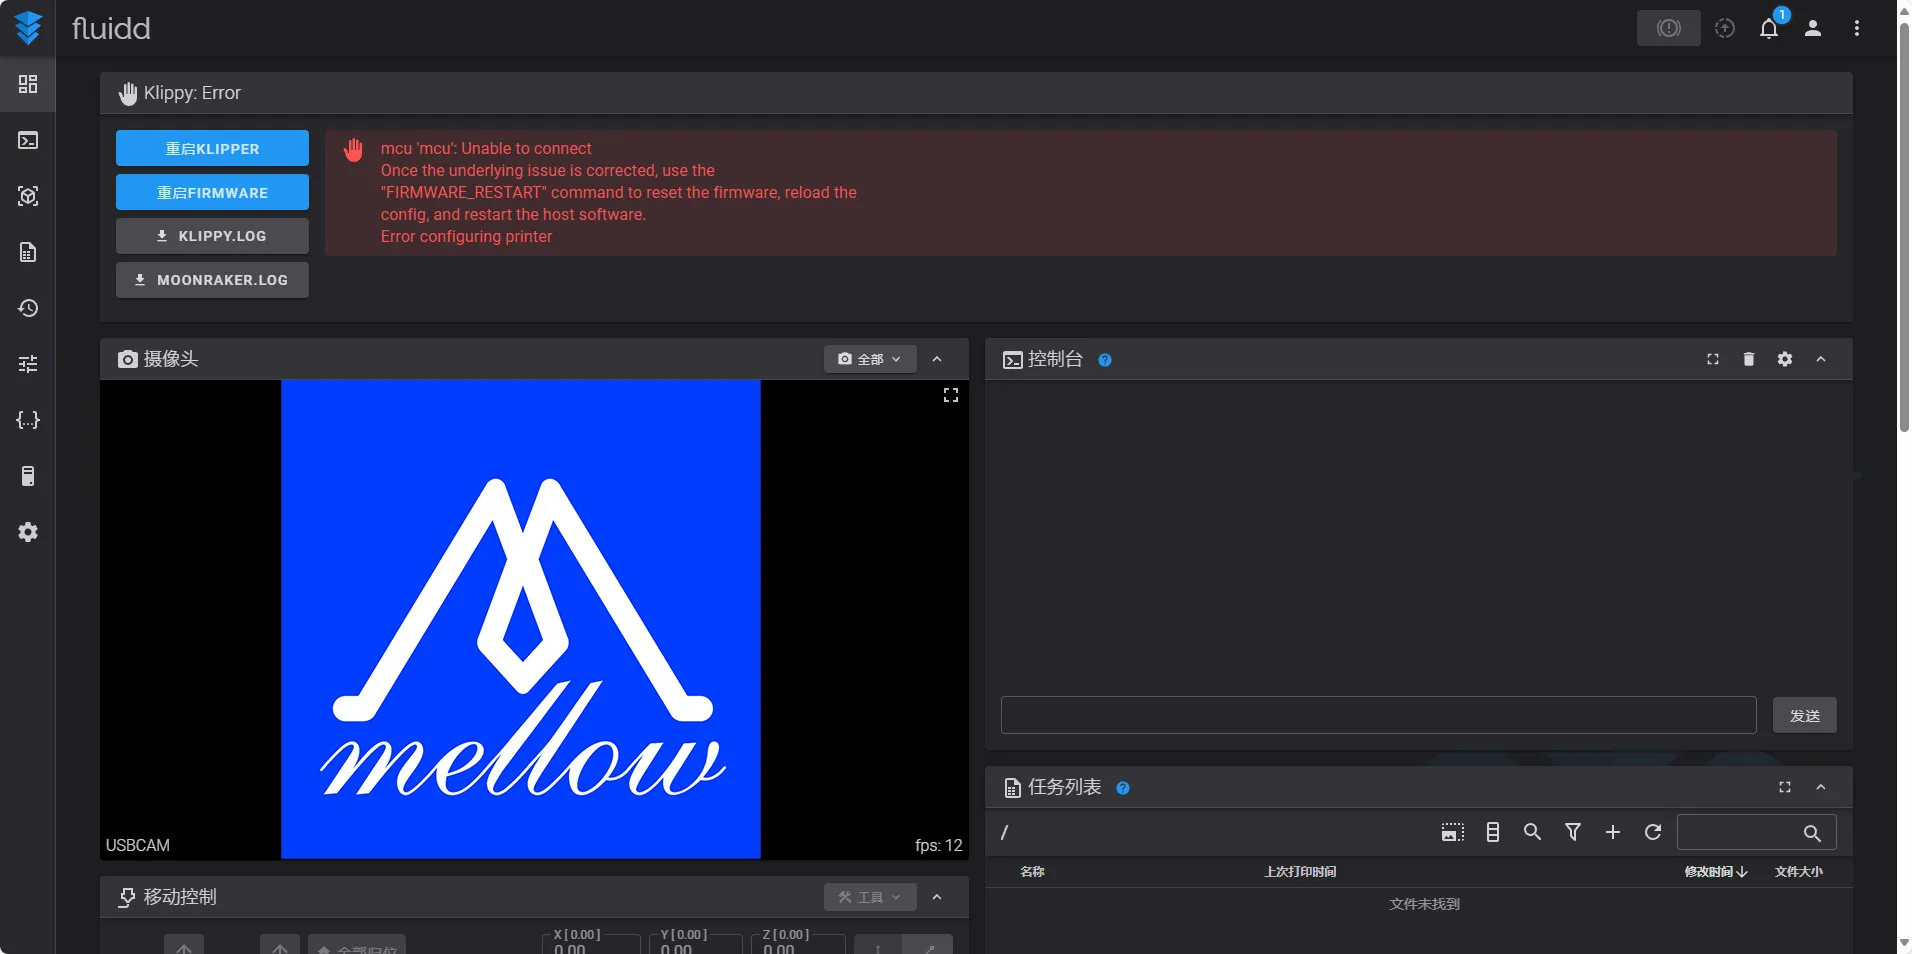Download the KLIPPY.LOG file
Screen dimensions: 1912x954
pyautogui.click(x=212, y=236)
